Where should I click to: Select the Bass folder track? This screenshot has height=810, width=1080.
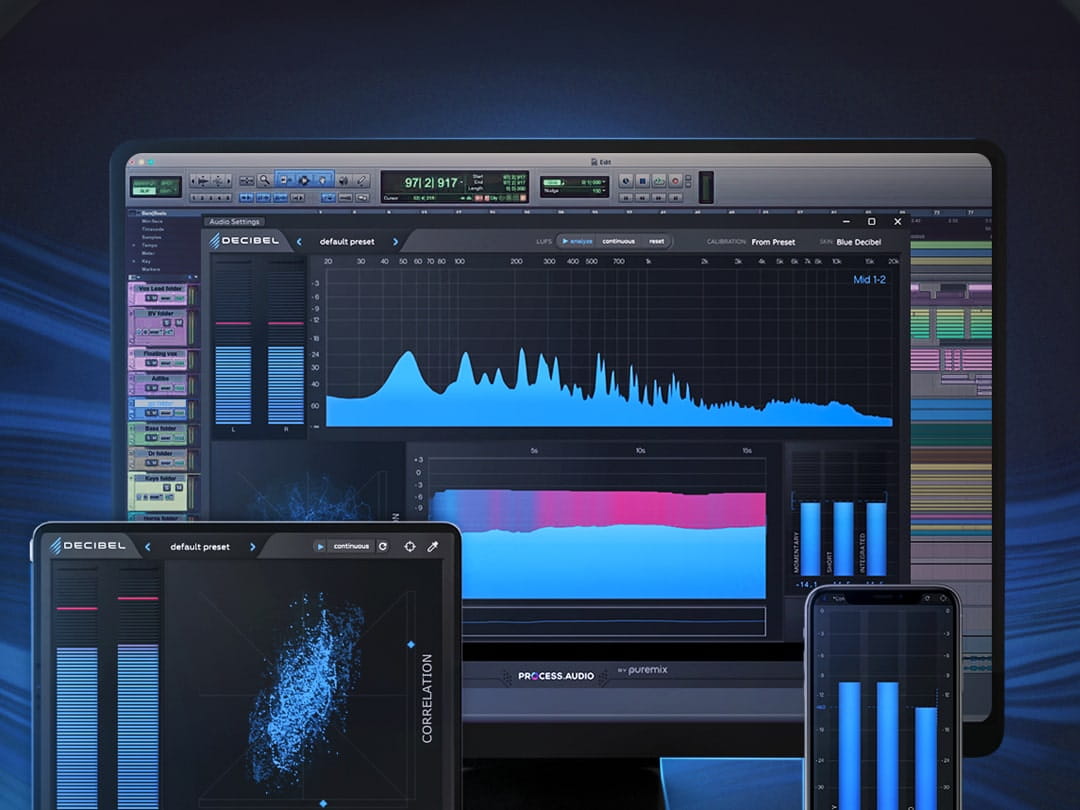tap(160, 428)
